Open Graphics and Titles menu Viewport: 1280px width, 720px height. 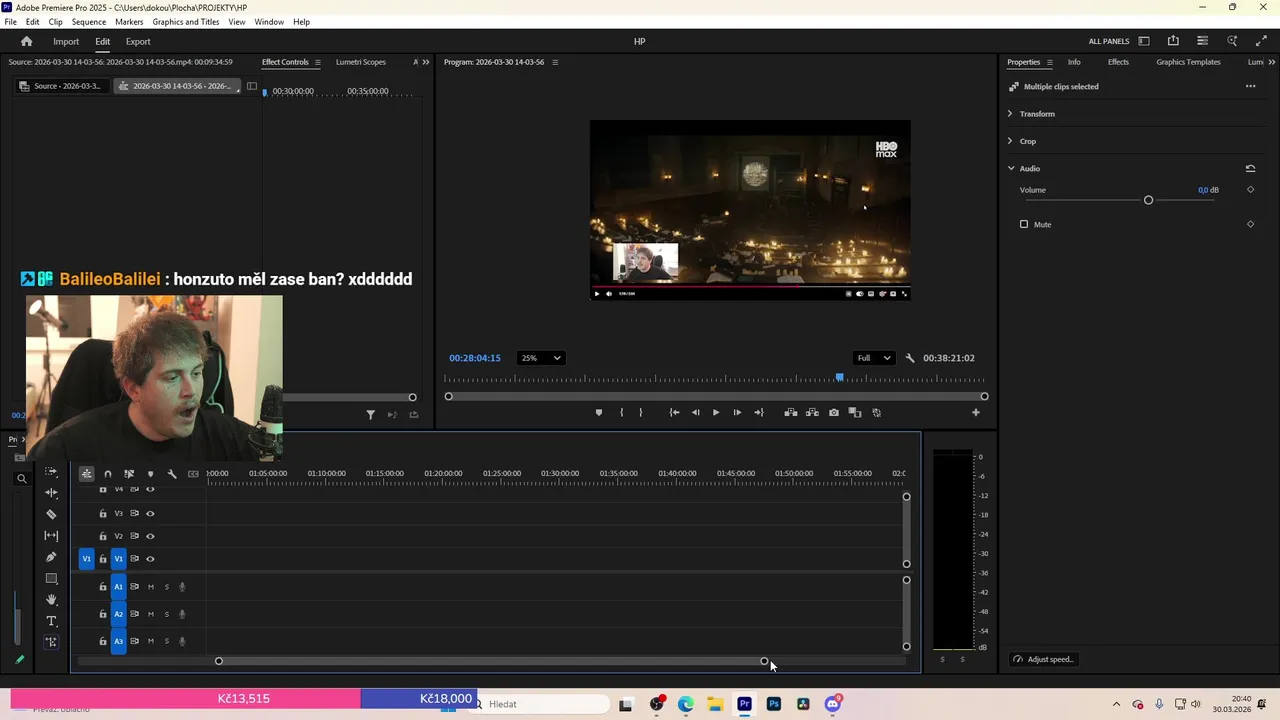tap(186, 22)
